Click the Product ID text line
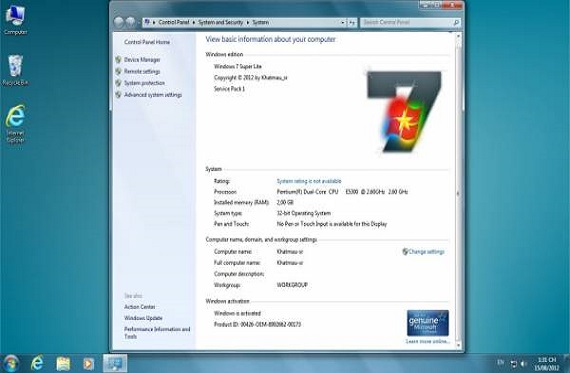Image resolution: width=570 pixels, height=373 pixels. [x=257, y=324]
